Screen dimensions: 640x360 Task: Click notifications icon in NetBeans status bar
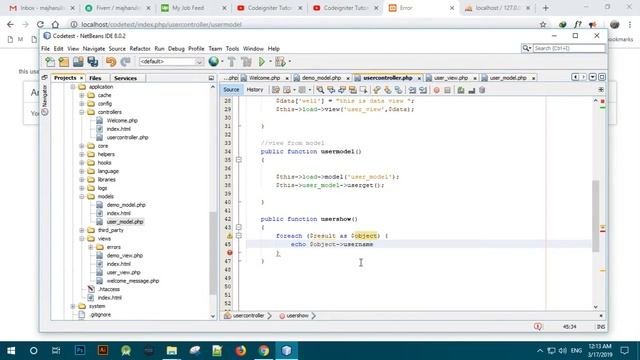538,327
